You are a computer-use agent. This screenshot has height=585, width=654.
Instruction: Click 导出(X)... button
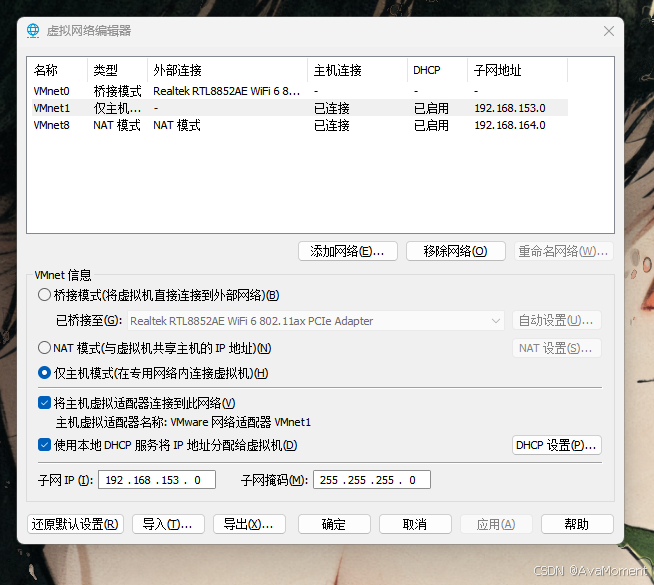coord(249,524)
